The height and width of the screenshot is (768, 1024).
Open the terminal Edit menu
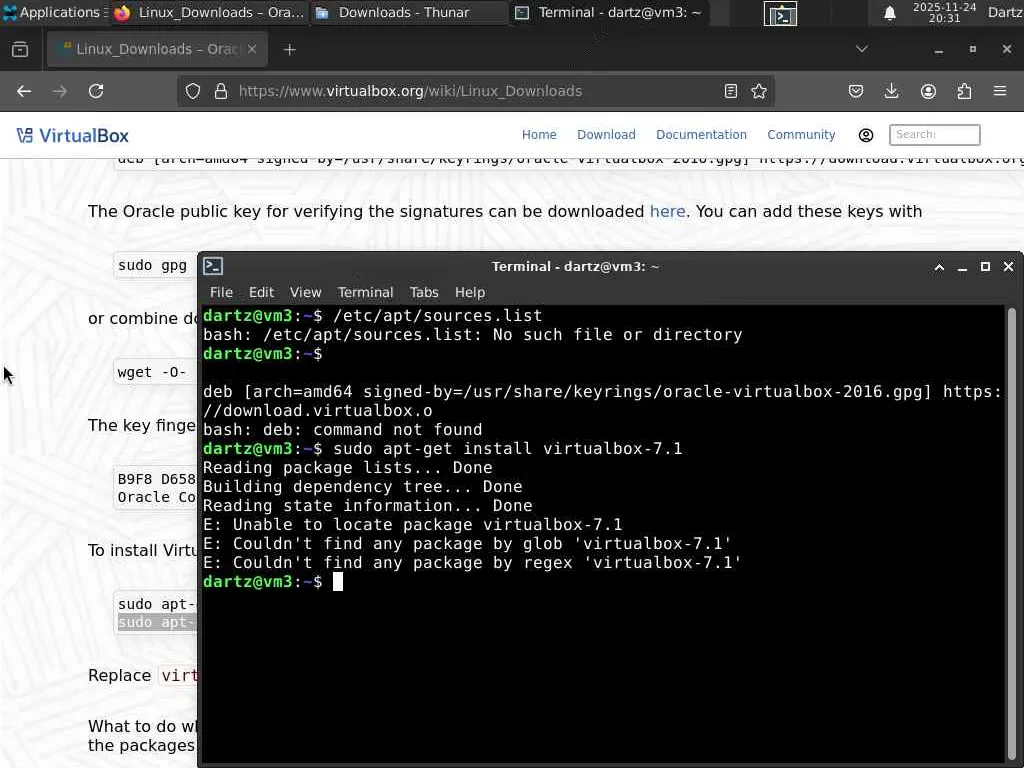[x=261, y=293]
